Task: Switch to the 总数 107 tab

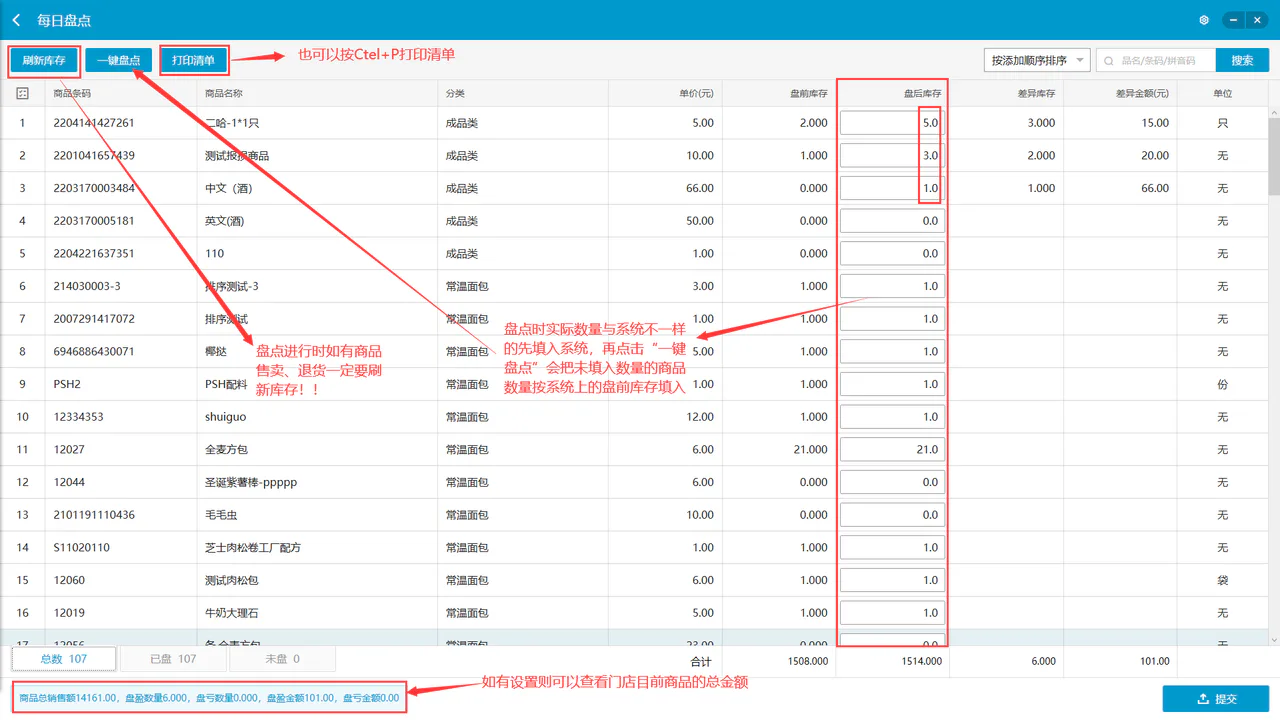Action: point(64,659)
